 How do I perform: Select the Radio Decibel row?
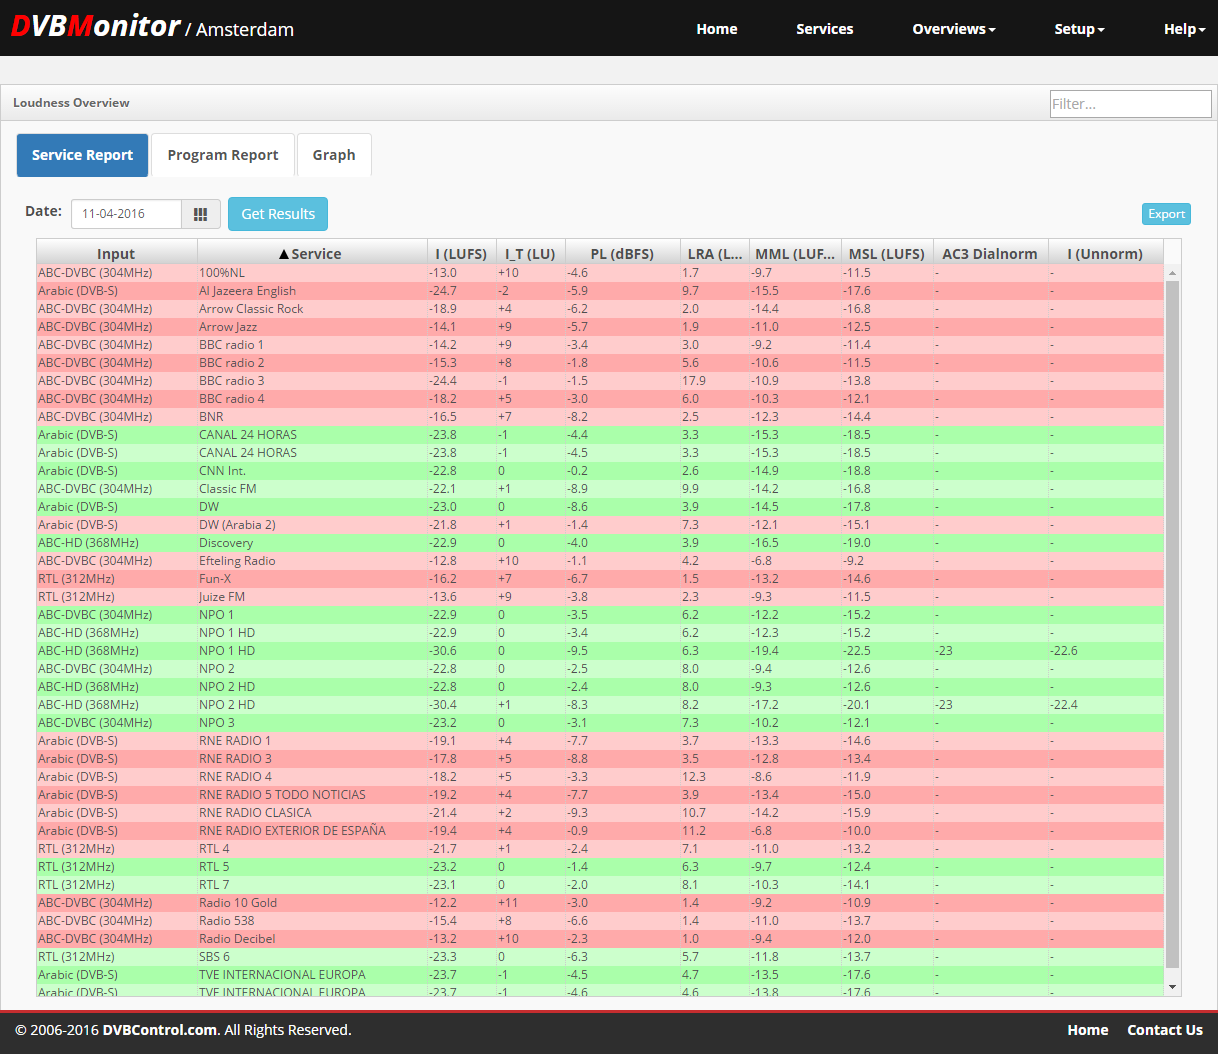pyautogui.click(x=600, y=939)
